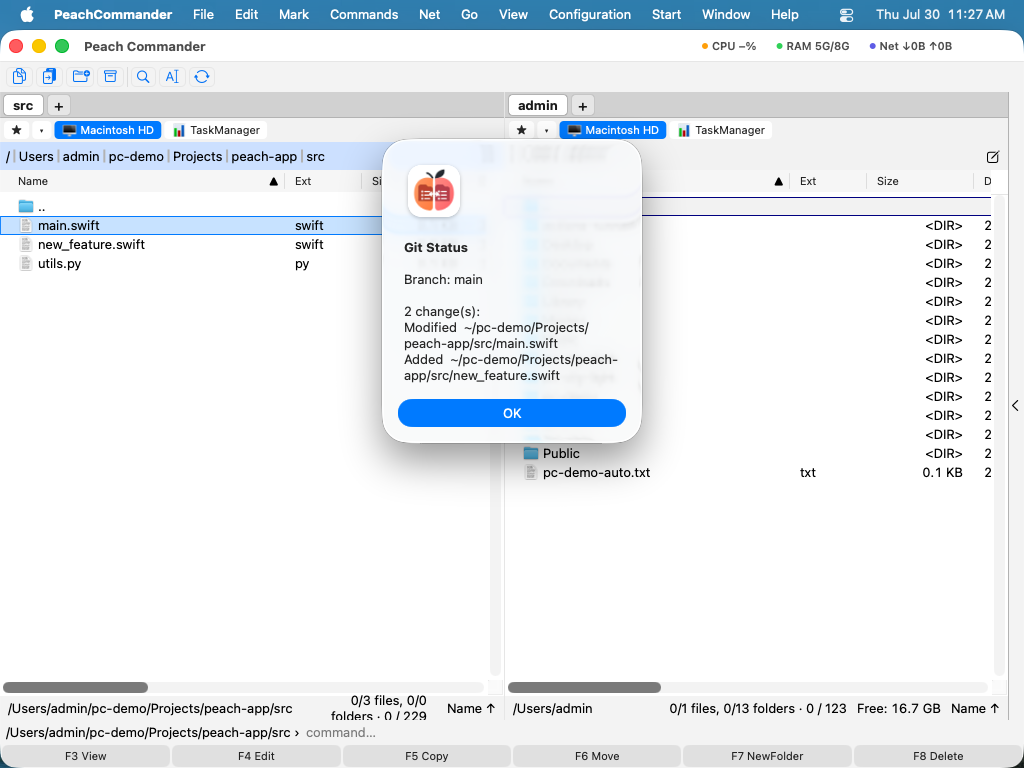1024x768 pixels.
Task: Click left panel favorites star button
Action: (17, 130)
